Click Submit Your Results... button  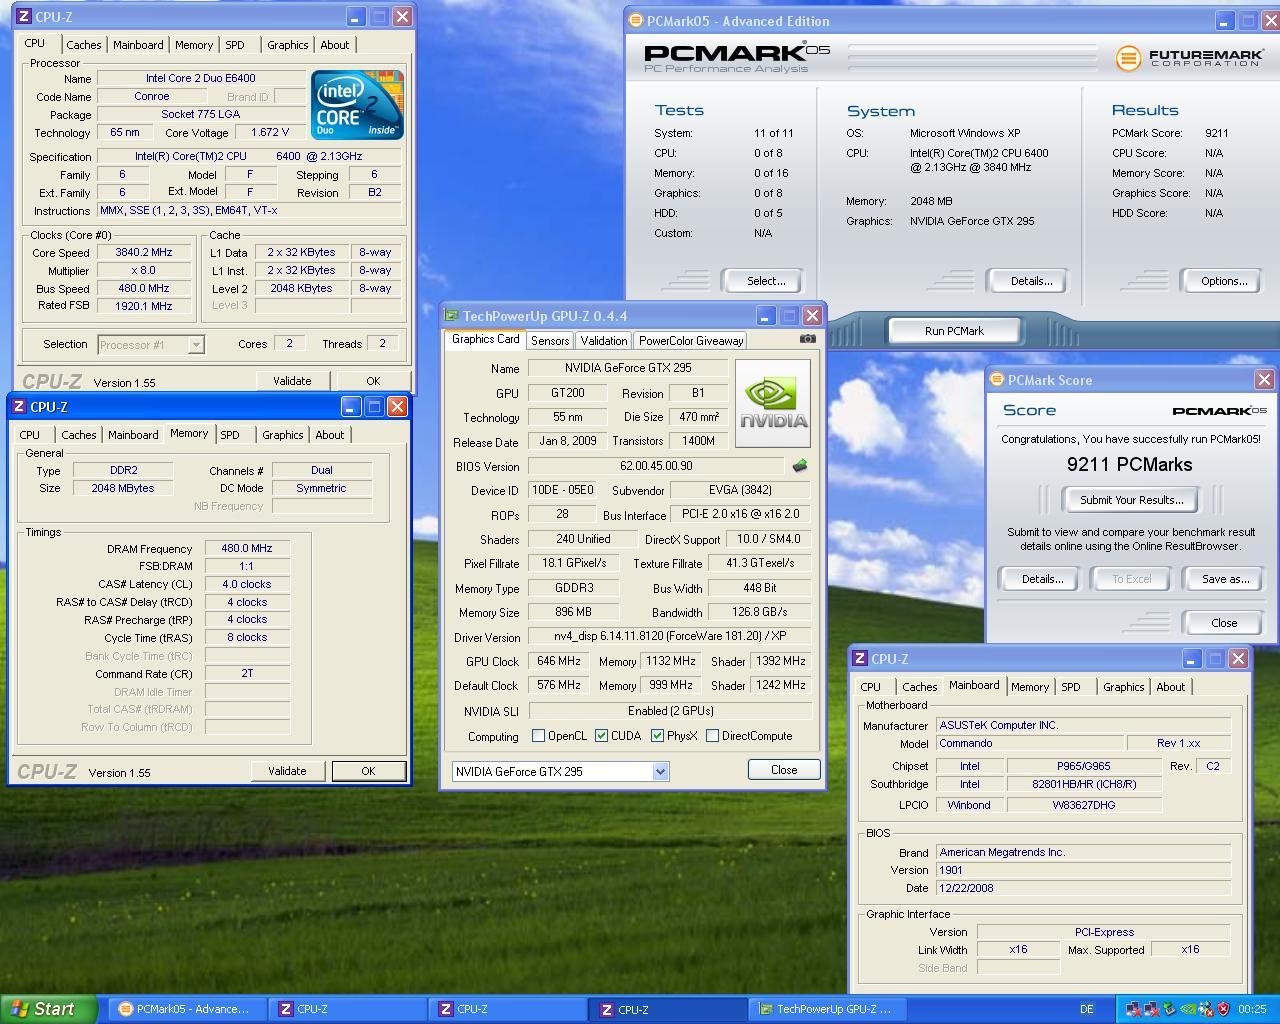click(x=1131, y=500)
